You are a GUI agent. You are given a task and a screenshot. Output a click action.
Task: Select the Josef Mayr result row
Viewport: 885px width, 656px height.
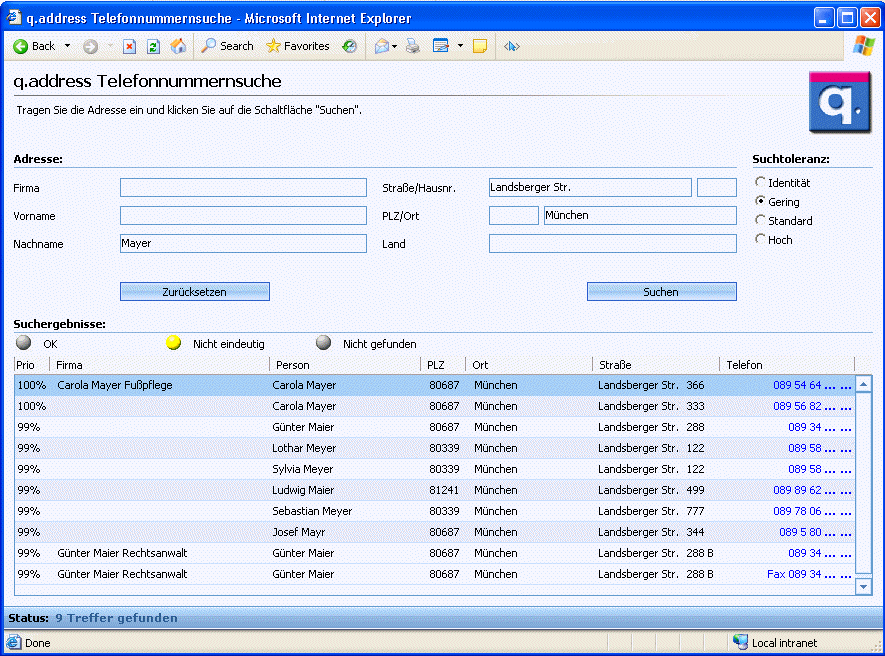pos(435,532)
